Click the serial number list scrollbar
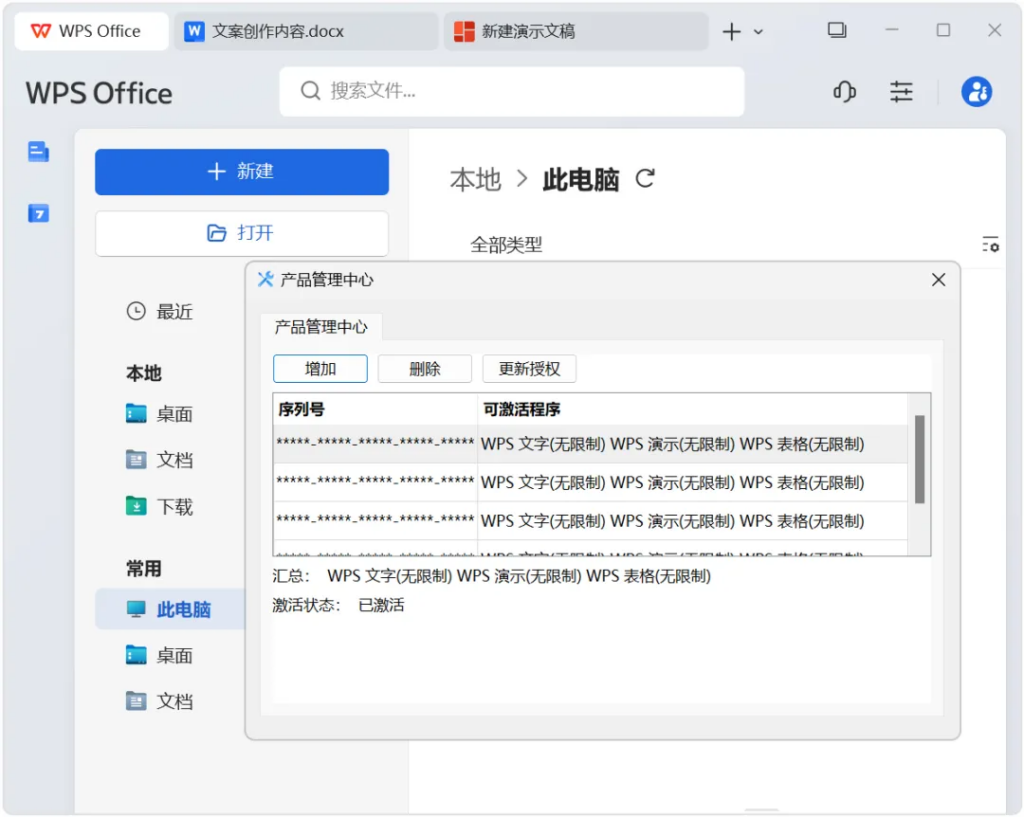 tap(919, 459)
